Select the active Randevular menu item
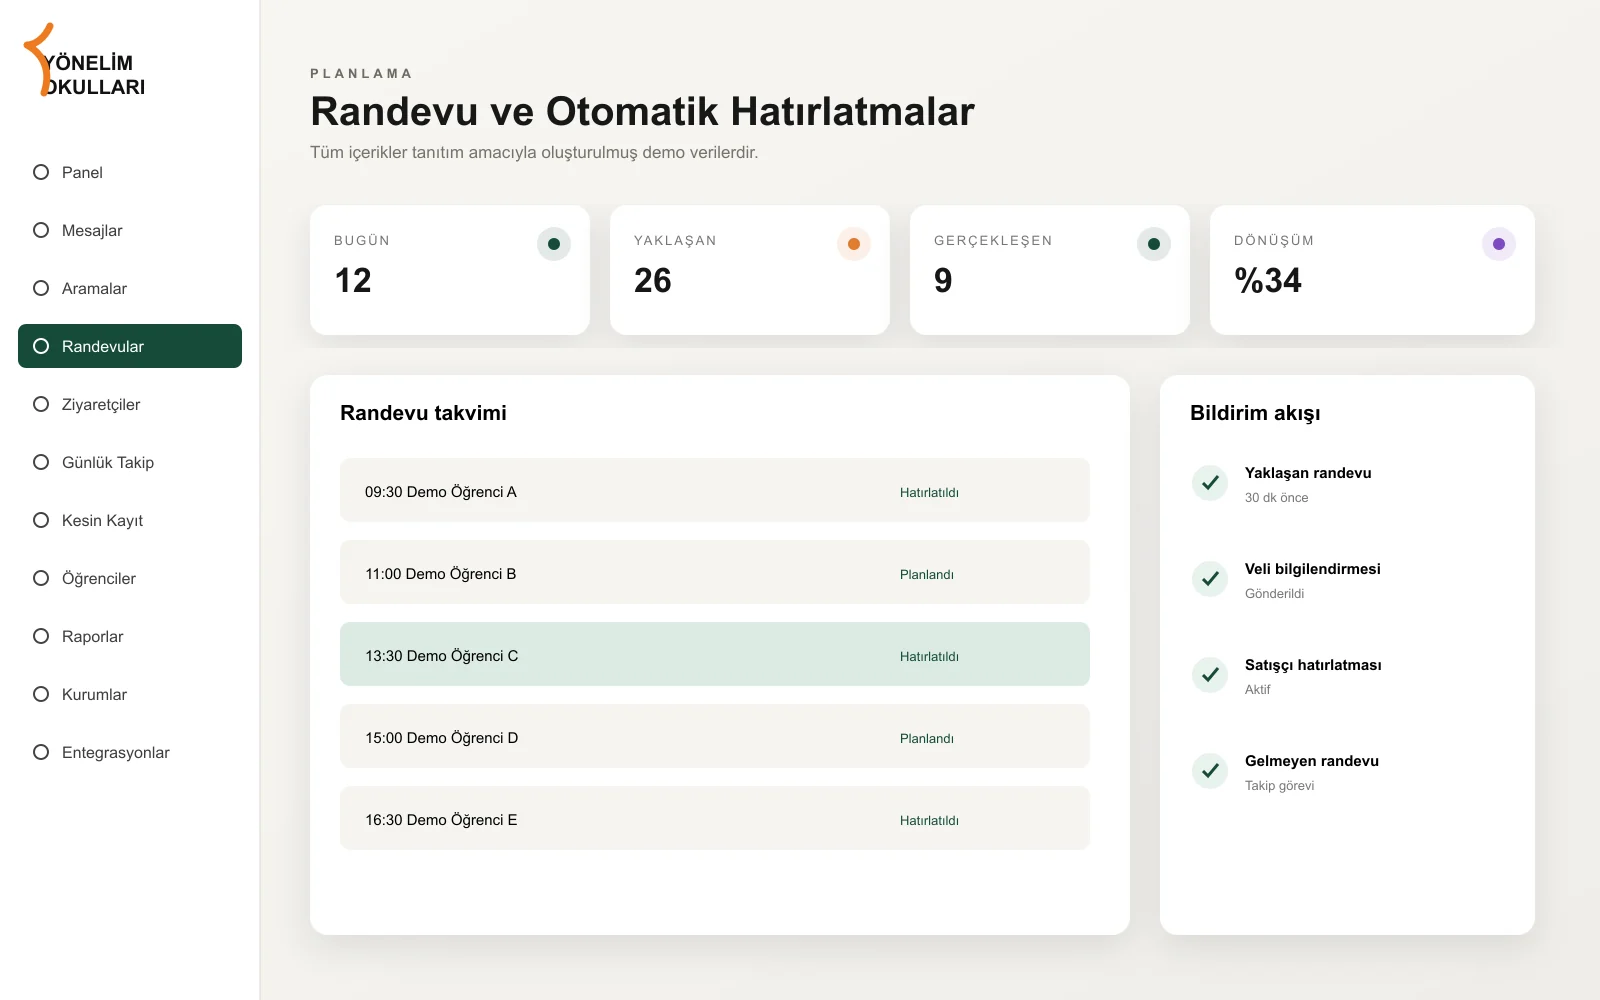The height and width of the screenshot is (1000, 1600). tap(130, 346)
